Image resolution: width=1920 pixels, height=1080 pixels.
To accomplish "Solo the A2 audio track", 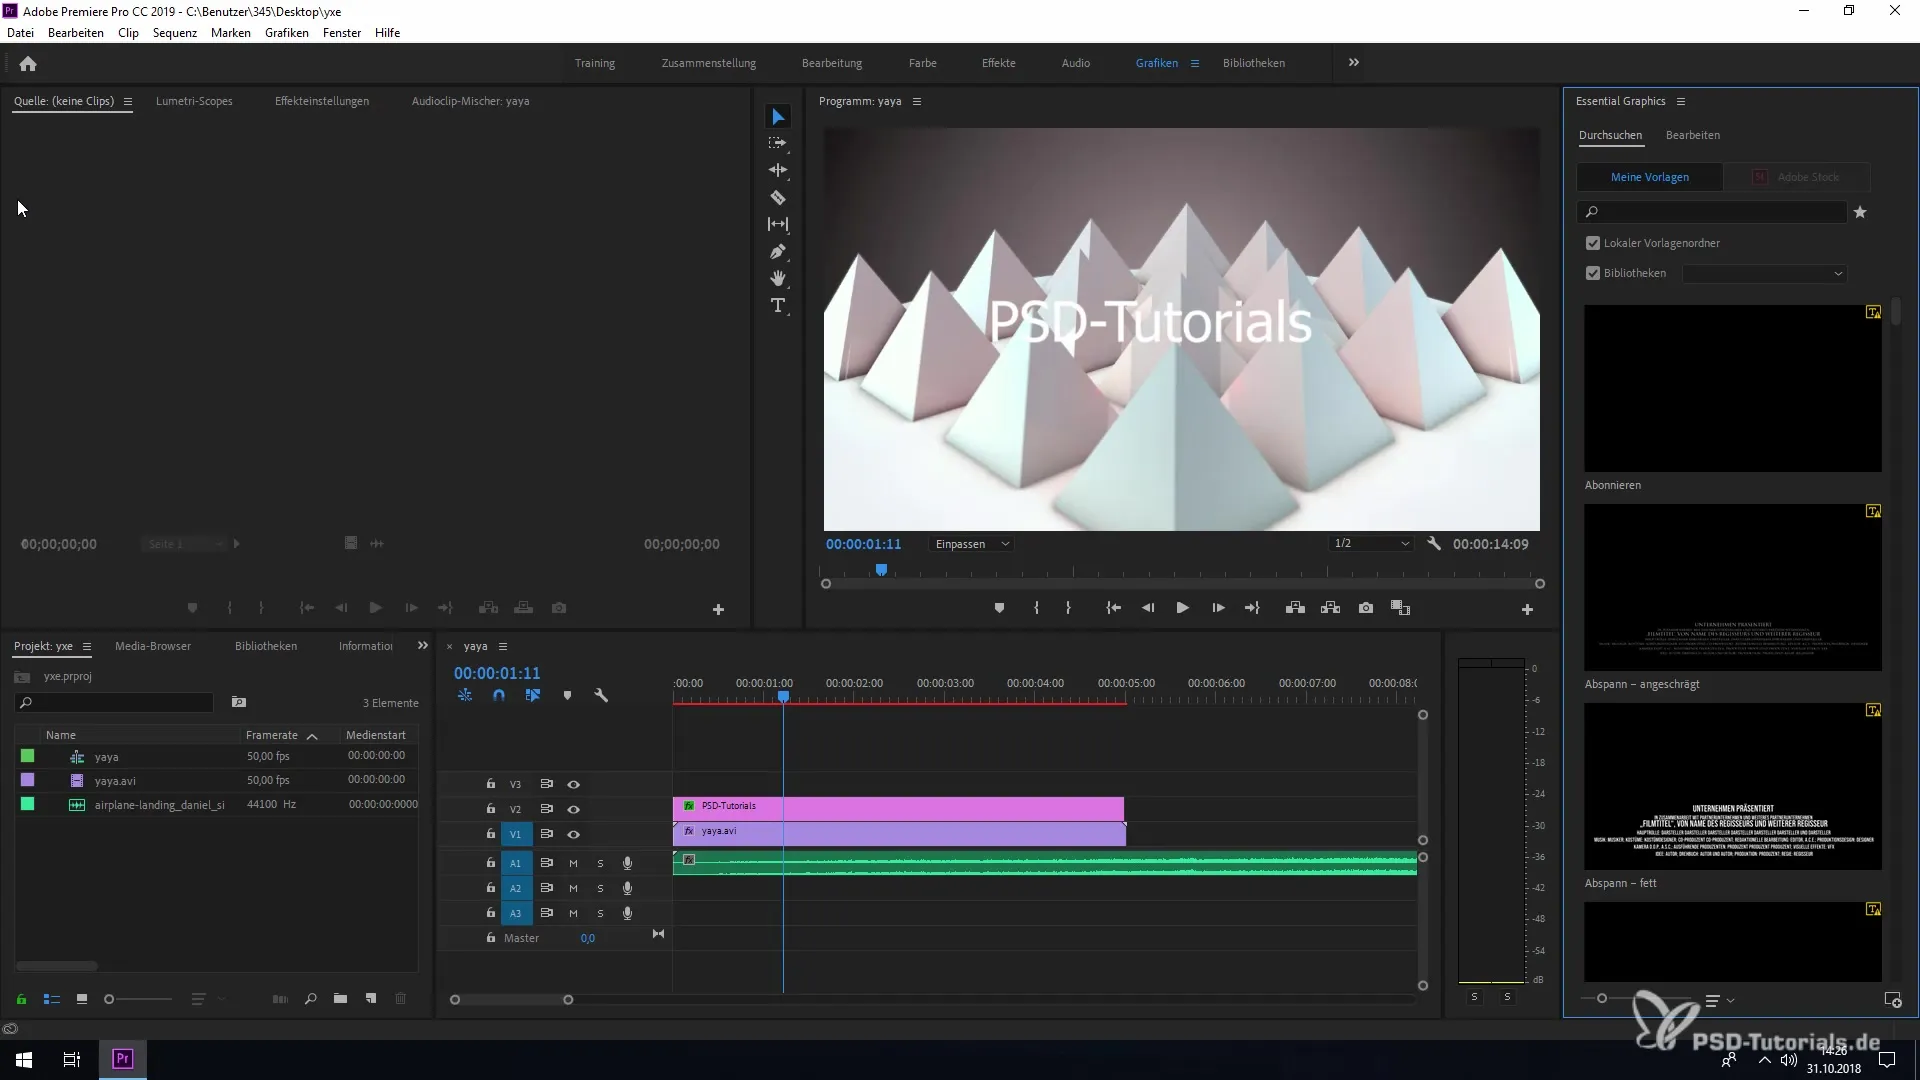I will coord(600,888).
